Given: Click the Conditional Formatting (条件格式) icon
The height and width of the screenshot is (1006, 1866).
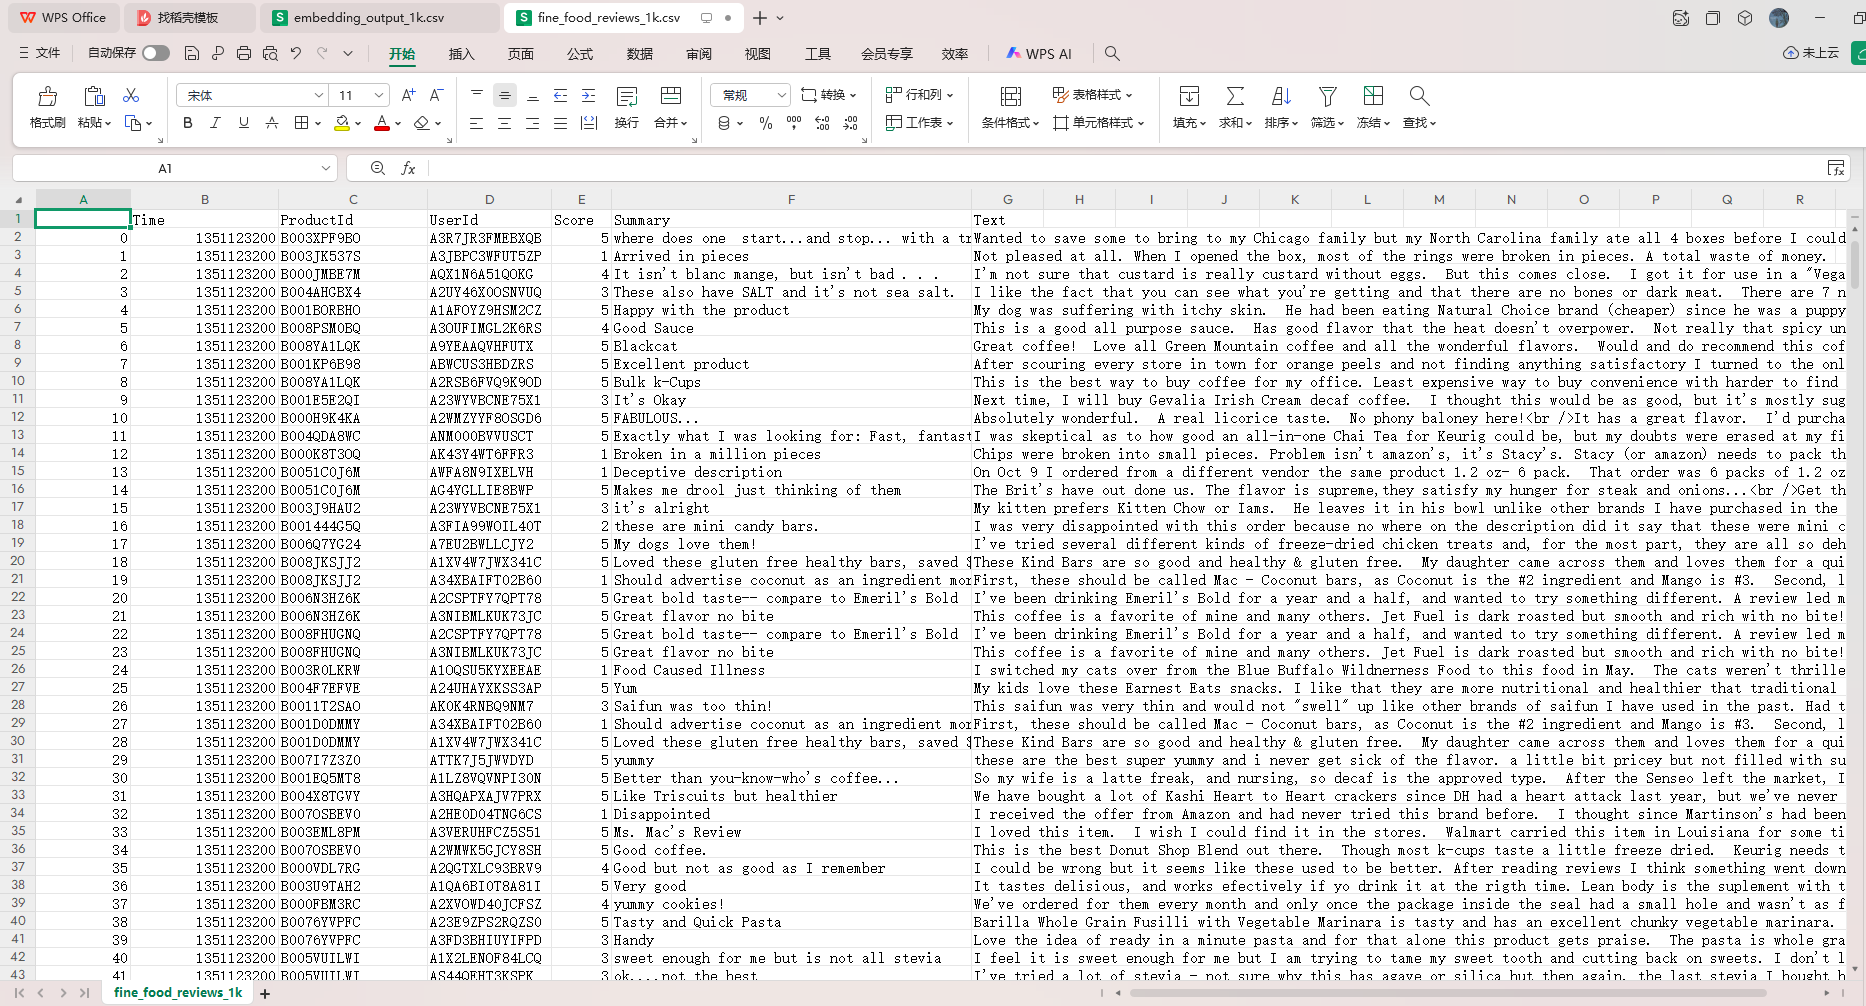Looking at the screenshot, I should tap(1011, 96).
